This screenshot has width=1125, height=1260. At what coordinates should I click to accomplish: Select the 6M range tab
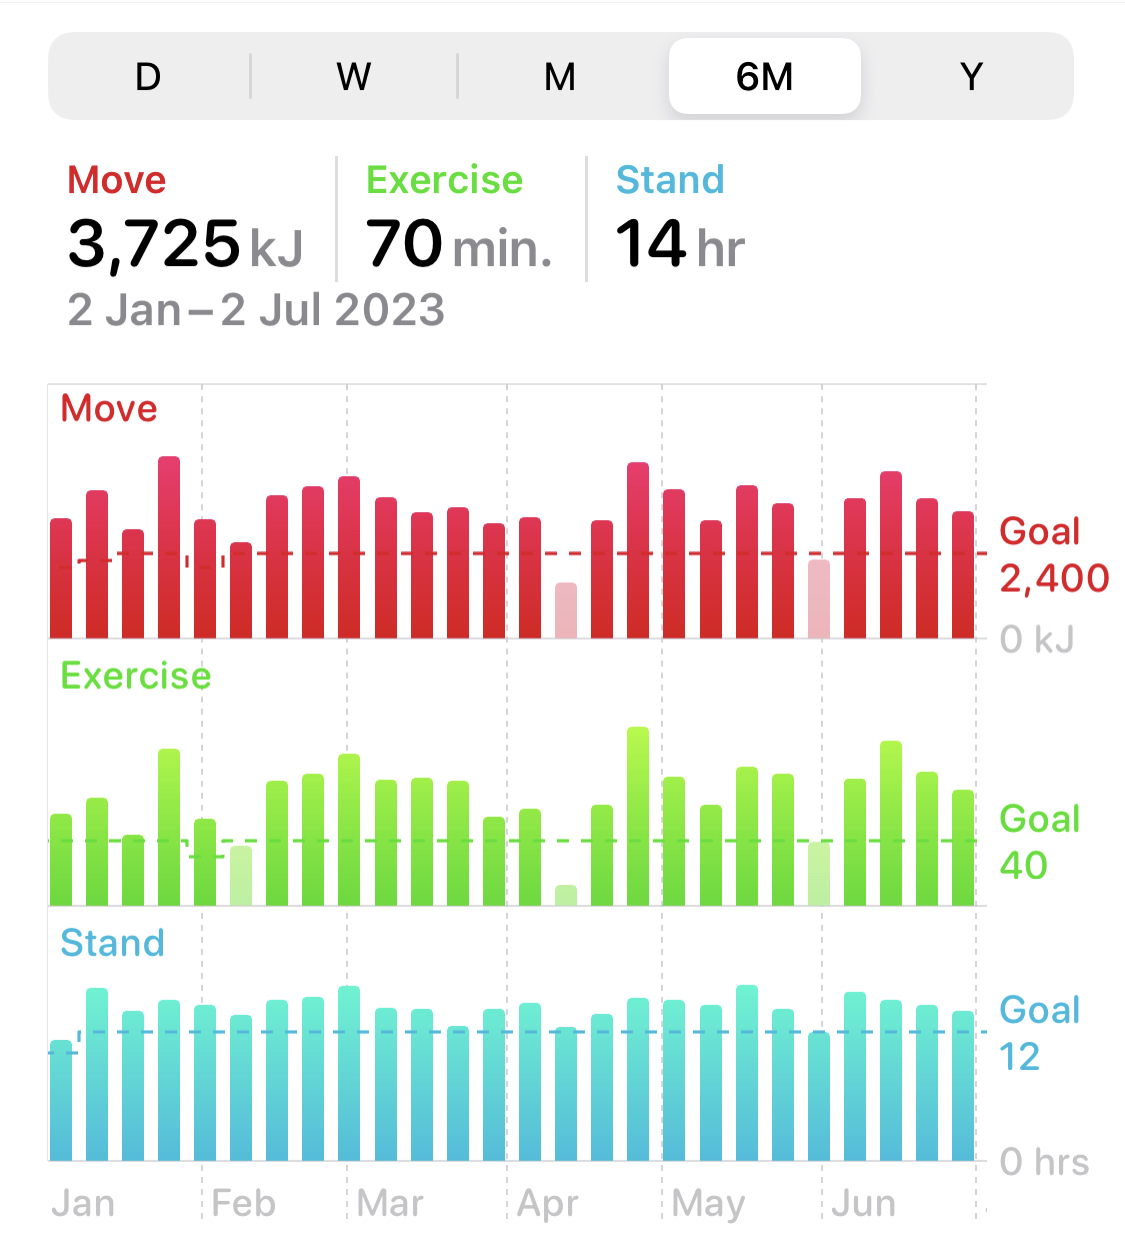coord(765,77)
